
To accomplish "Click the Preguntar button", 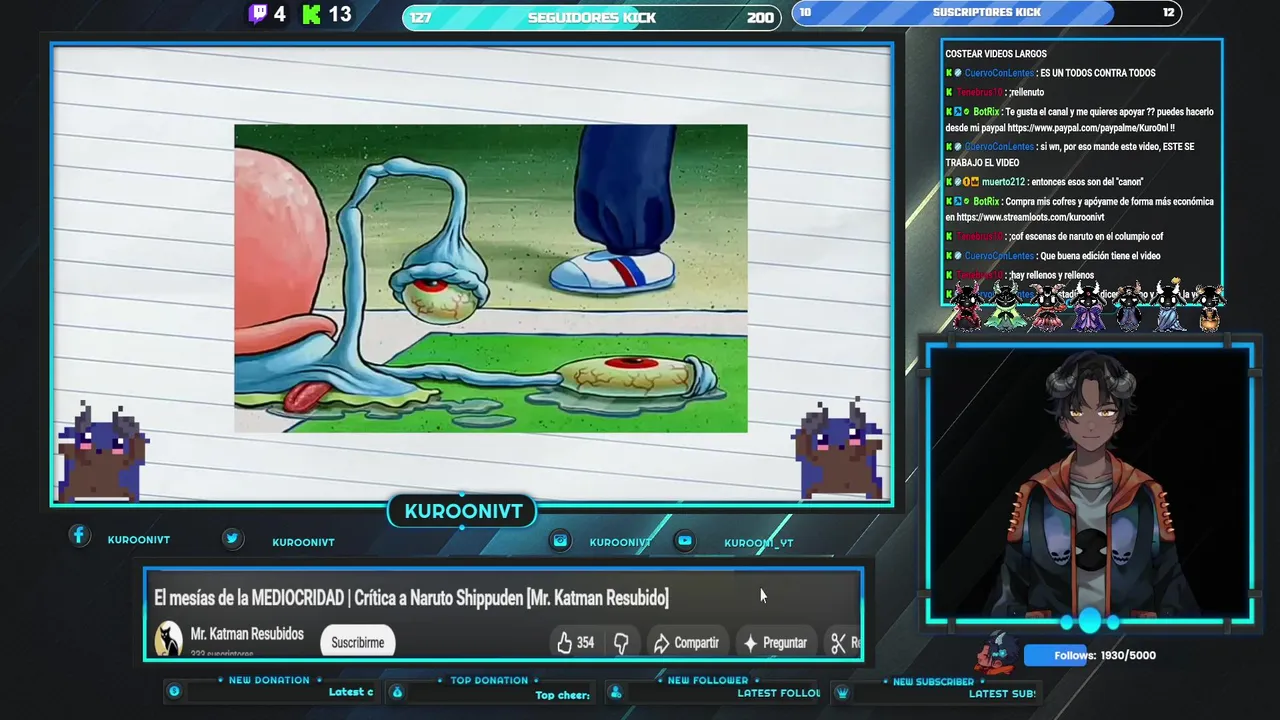I will click(x=776, y=643).
